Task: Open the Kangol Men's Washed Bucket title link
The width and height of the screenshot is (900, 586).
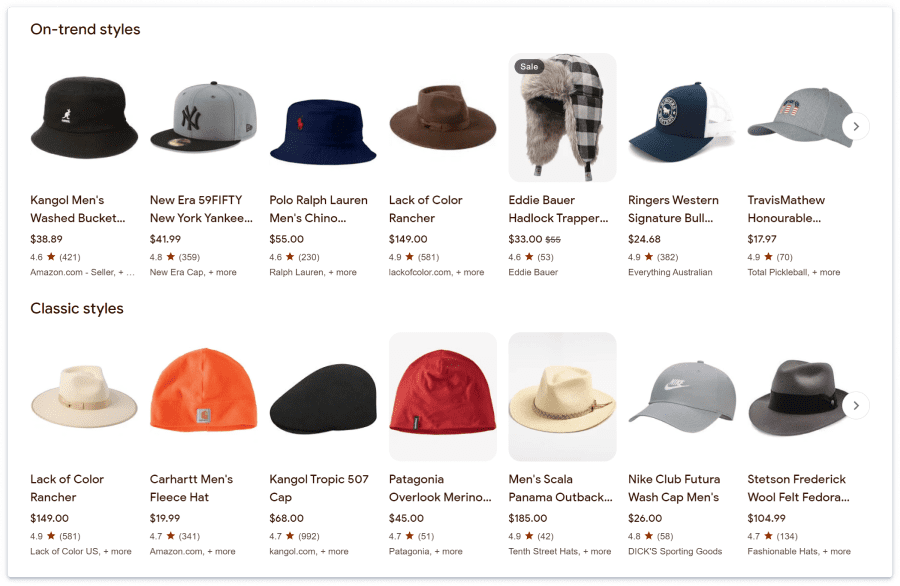Action: pos(77,209)
